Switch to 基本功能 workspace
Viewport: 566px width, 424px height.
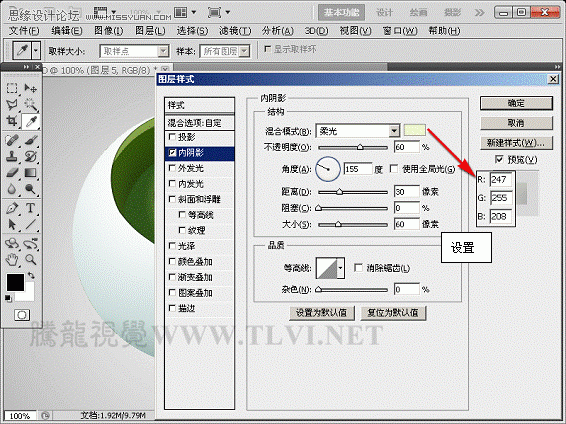[341, 13]
